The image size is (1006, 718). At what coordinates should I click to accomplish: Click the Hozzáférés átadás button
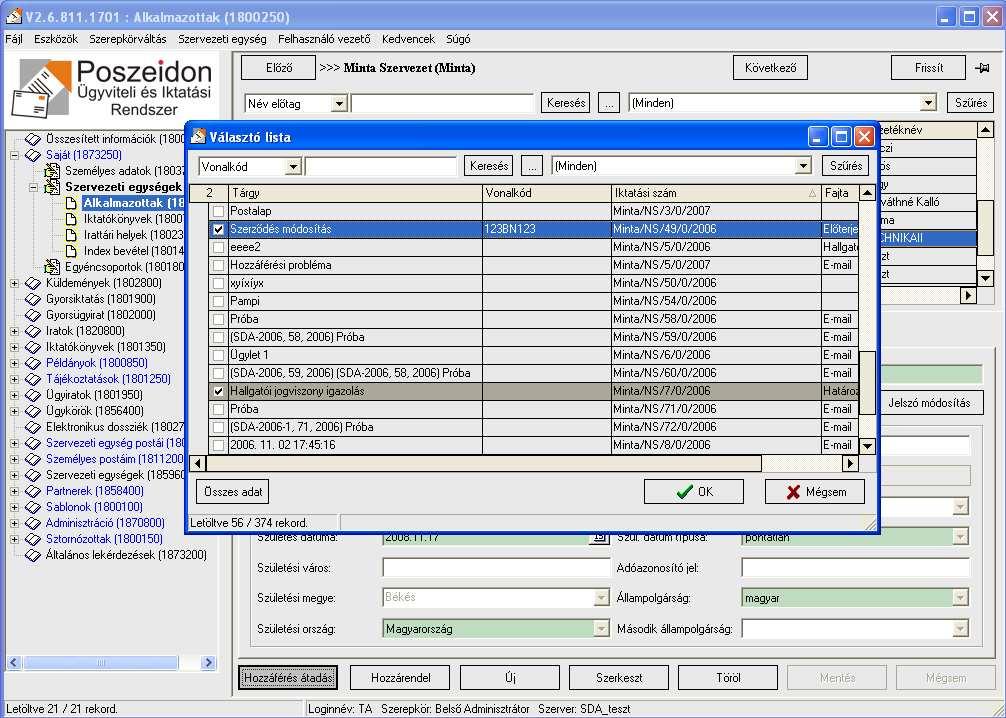(x=288, y=678)
